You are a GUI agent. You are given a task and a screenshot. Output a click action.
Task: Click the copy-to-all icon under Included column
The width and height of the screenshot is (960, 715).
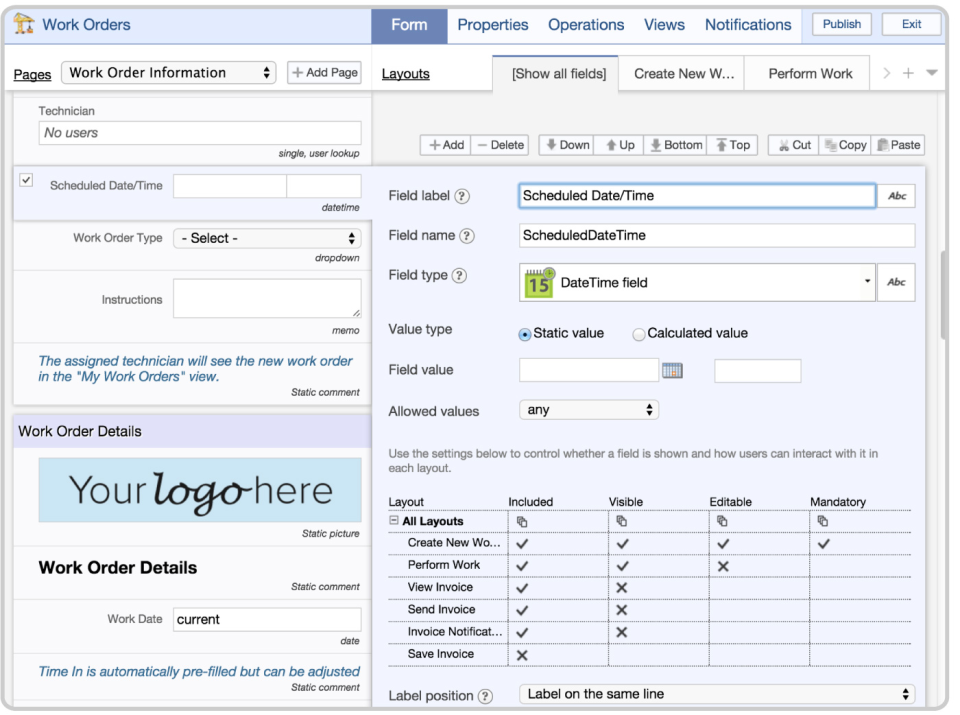point(520,520)
